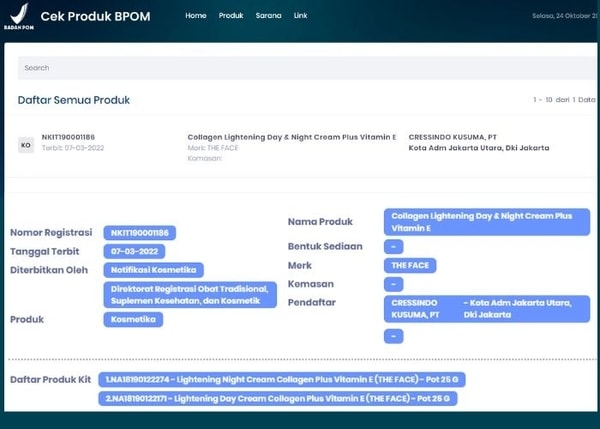The height and width of the screenshot is (429, 600).
Task: Click the KO product type badge
Action: click(x=26, y=145)
